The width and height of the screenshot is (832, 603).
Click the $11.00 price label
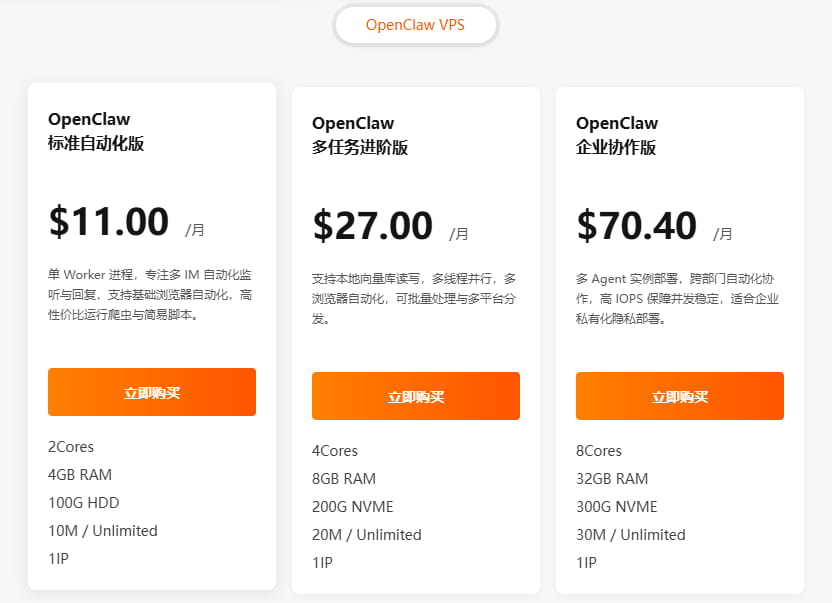pyautogui.click(x=110, y=222)
